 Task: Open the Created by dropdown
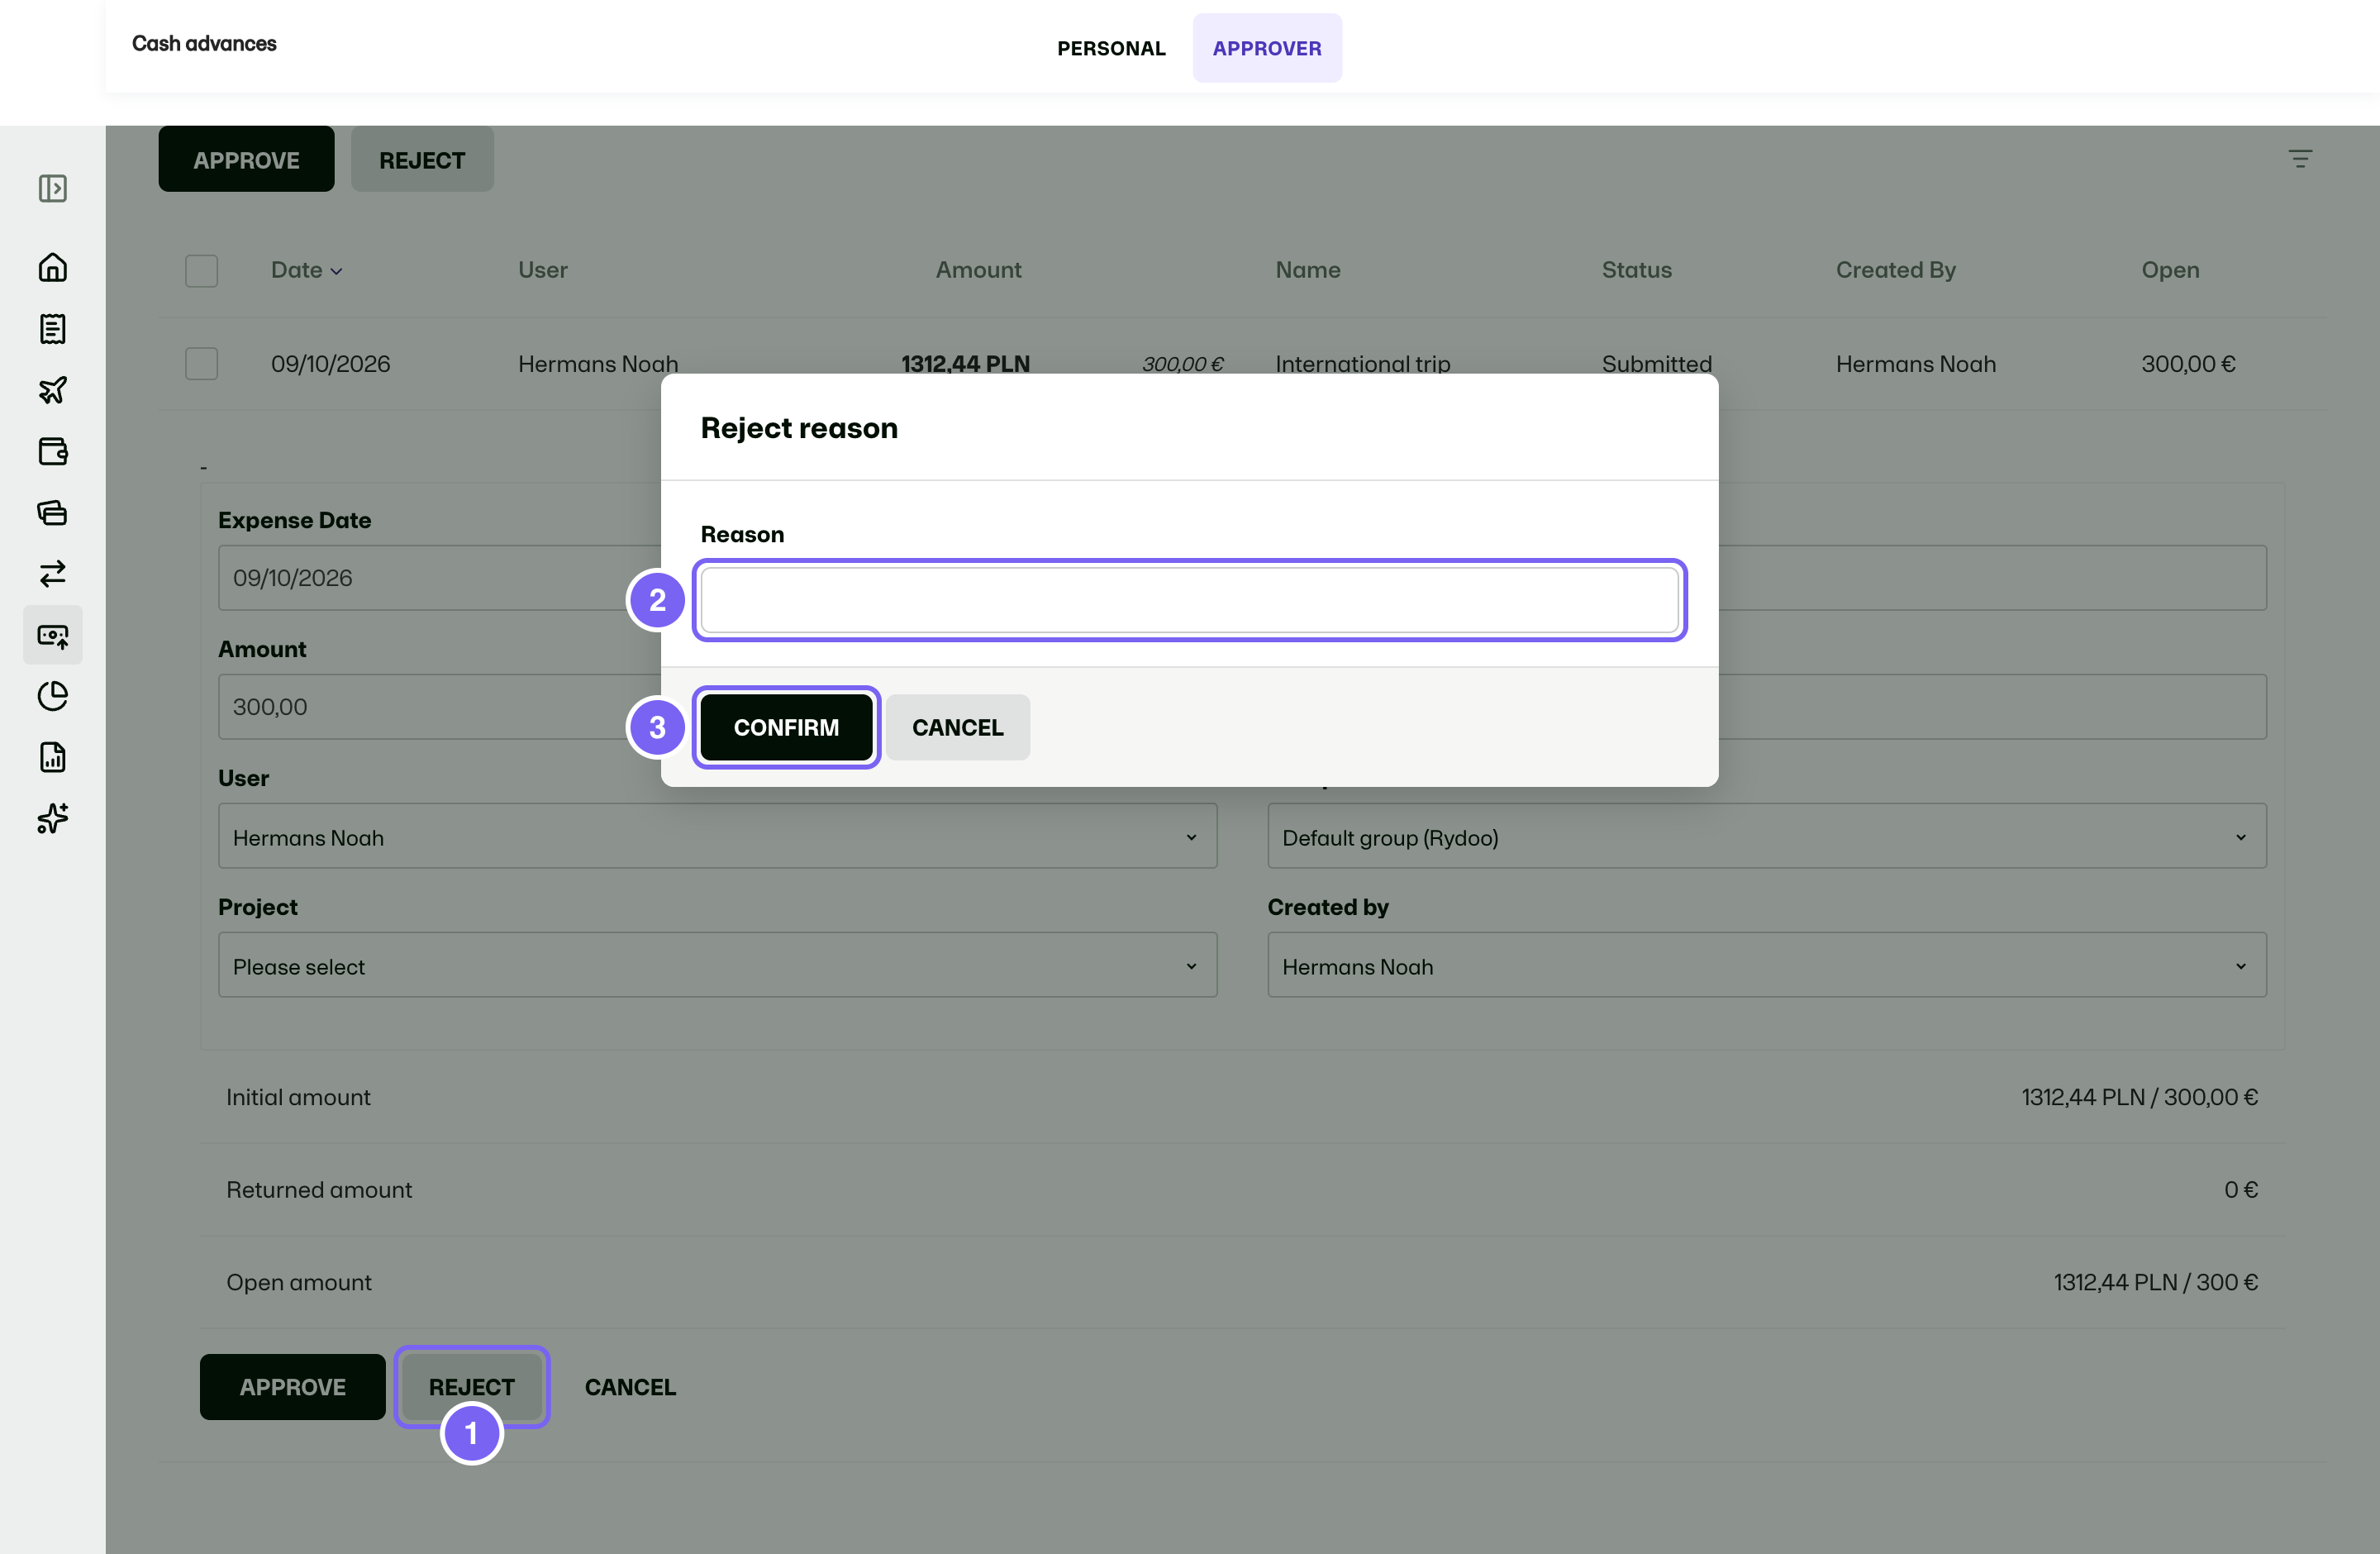pos(1766,965)
